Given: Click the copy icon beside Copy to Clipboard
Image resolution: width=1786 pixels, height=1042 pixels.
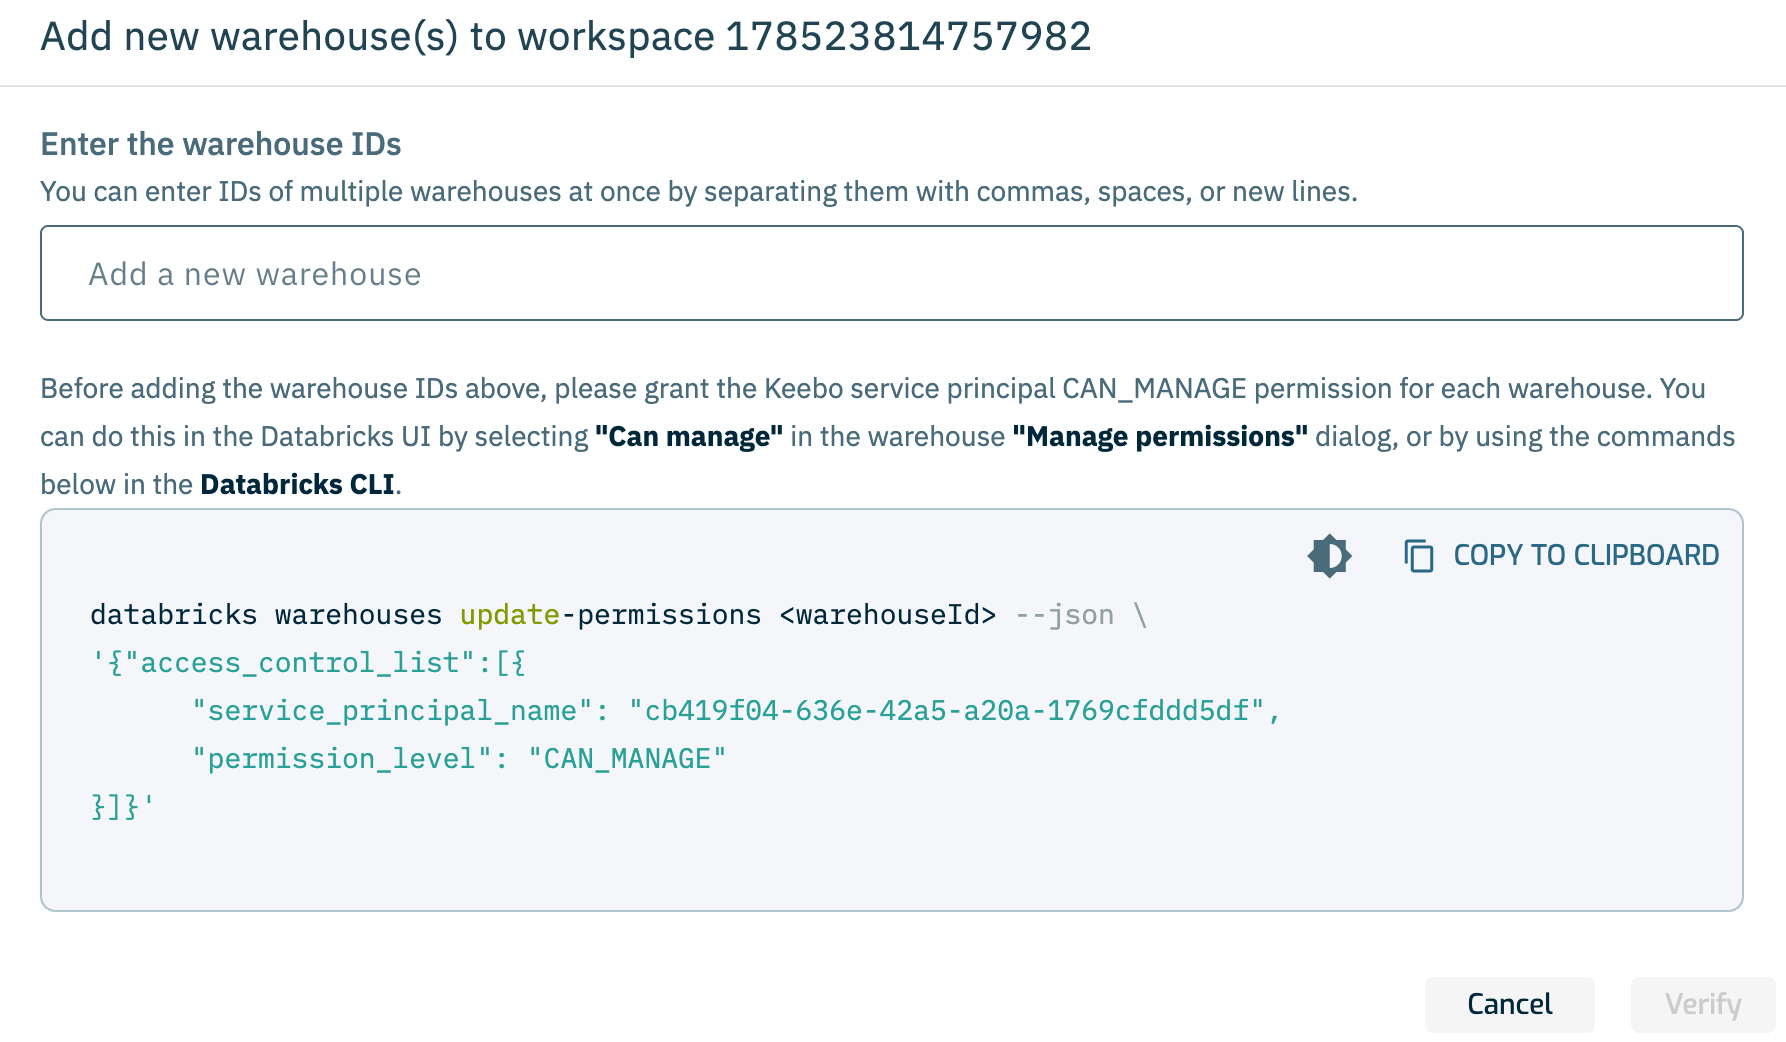Looking at the screenshot, I should pyautogui.click(x=1419, y=555).
